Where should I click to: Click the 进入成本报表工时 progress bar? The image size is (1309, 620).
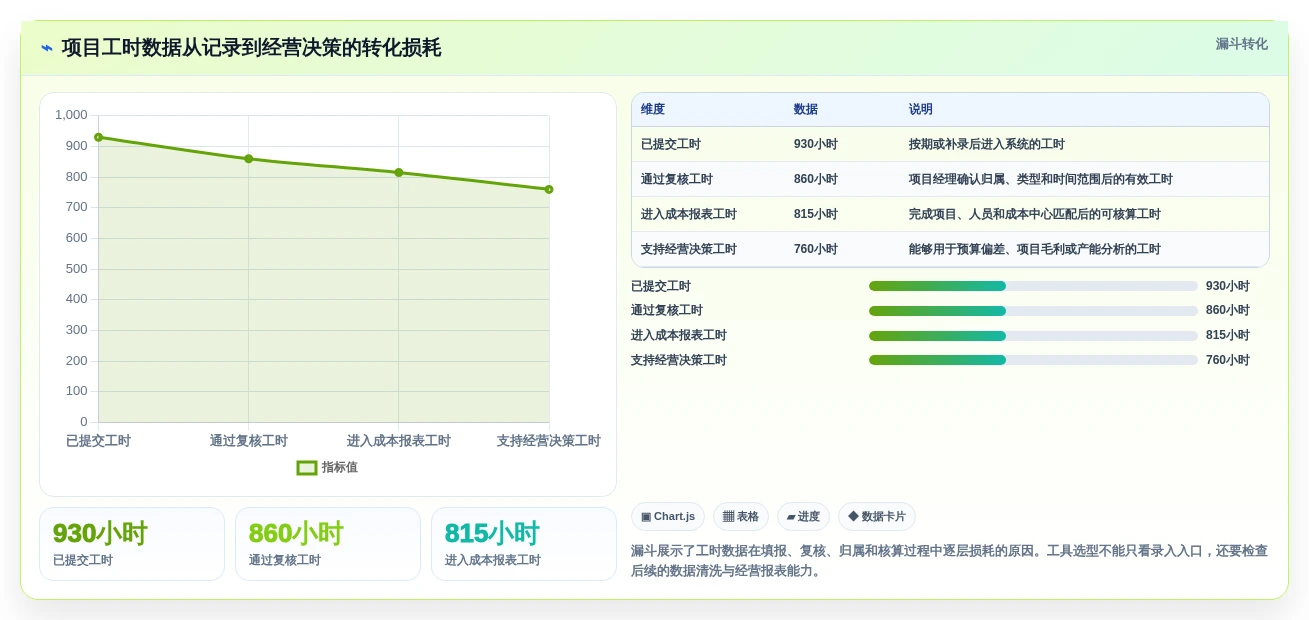[x=1033, y=336]
